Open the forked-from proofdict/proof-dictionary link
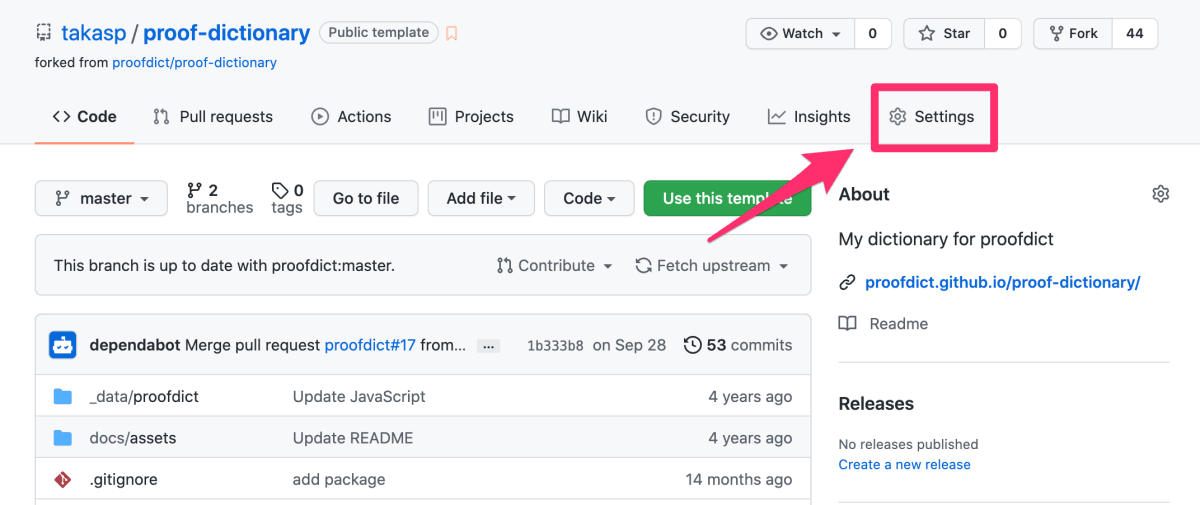The height and width of the screenshot is (505, 1200). click(195, 62)
